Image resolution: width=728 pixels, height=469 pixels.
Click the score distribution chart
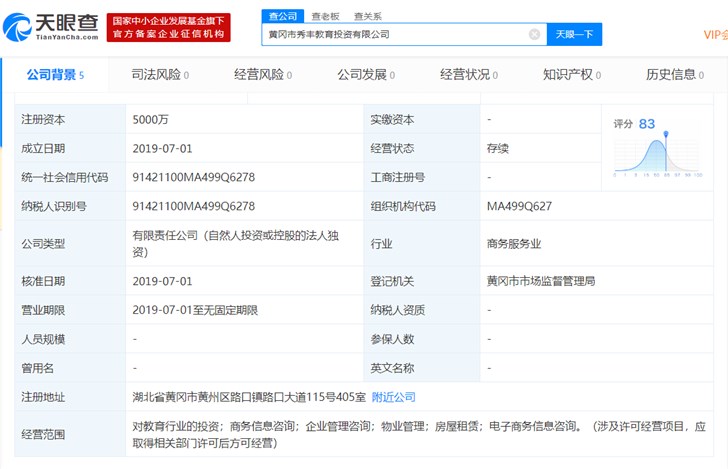point(657,156)
